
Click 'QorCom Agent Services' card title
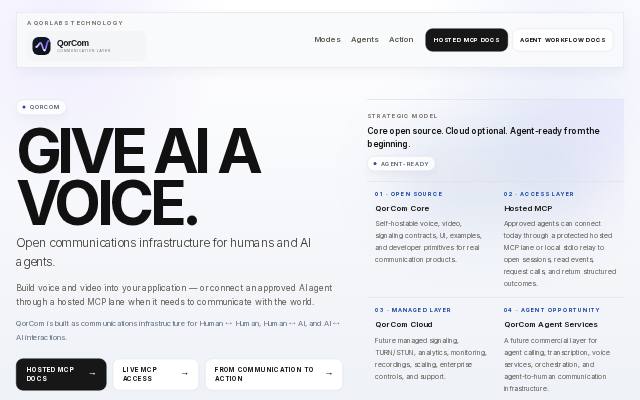coord(551,324)
